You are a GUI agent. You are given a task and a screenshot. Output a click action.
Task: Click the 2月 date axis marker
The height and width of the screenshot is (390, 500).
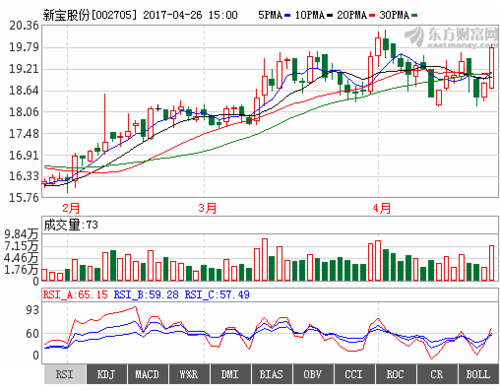[71, 208]
